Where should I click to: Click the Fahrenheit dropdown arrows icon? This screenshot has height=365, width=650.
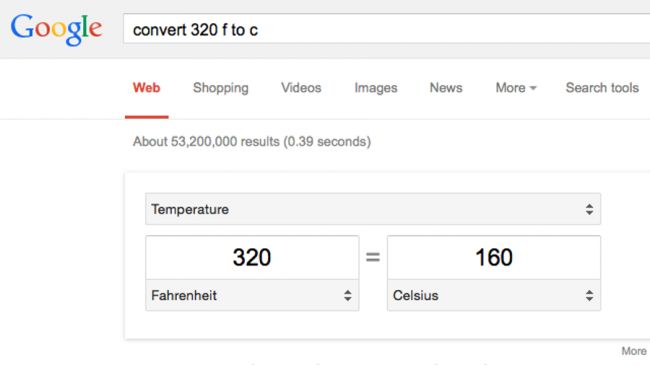347,295
